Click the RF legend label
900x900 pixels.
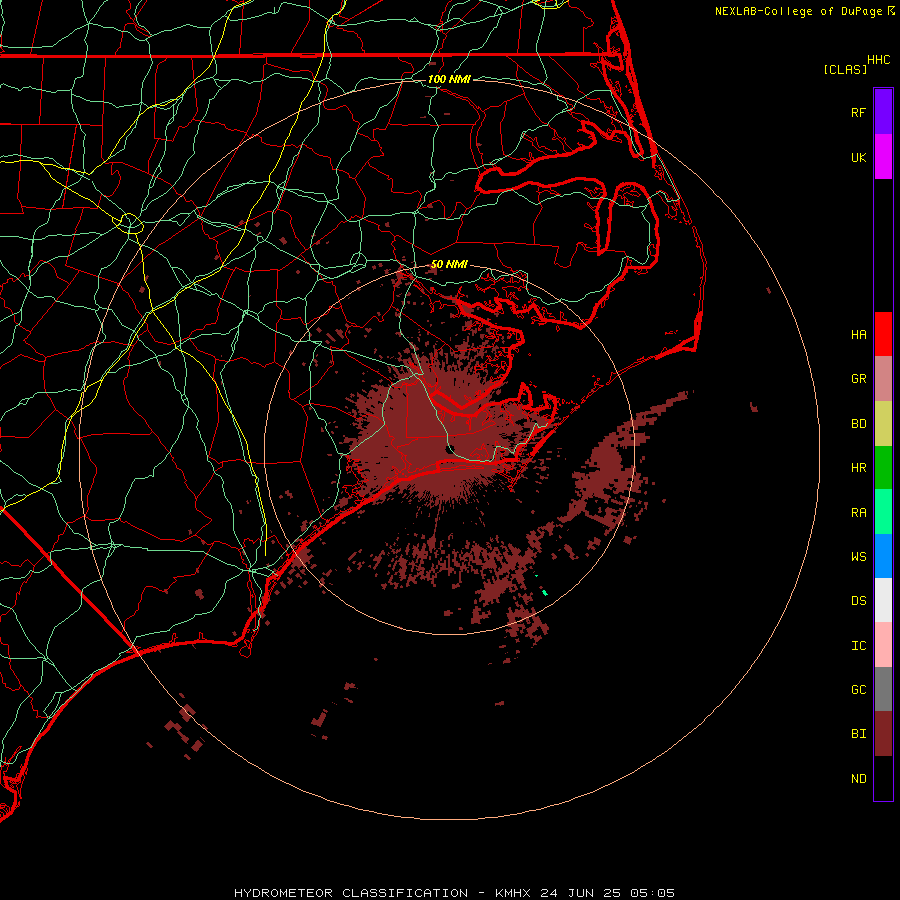(858, 112)
